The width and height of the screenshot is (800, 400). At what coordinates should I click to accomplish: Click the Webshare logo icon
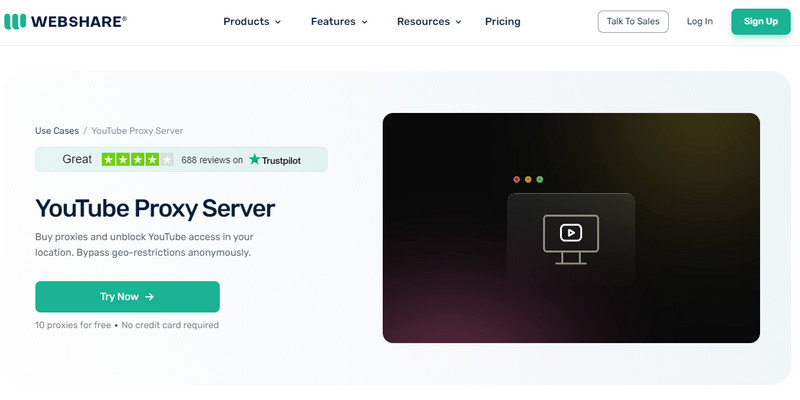click(x=16, y=21)
